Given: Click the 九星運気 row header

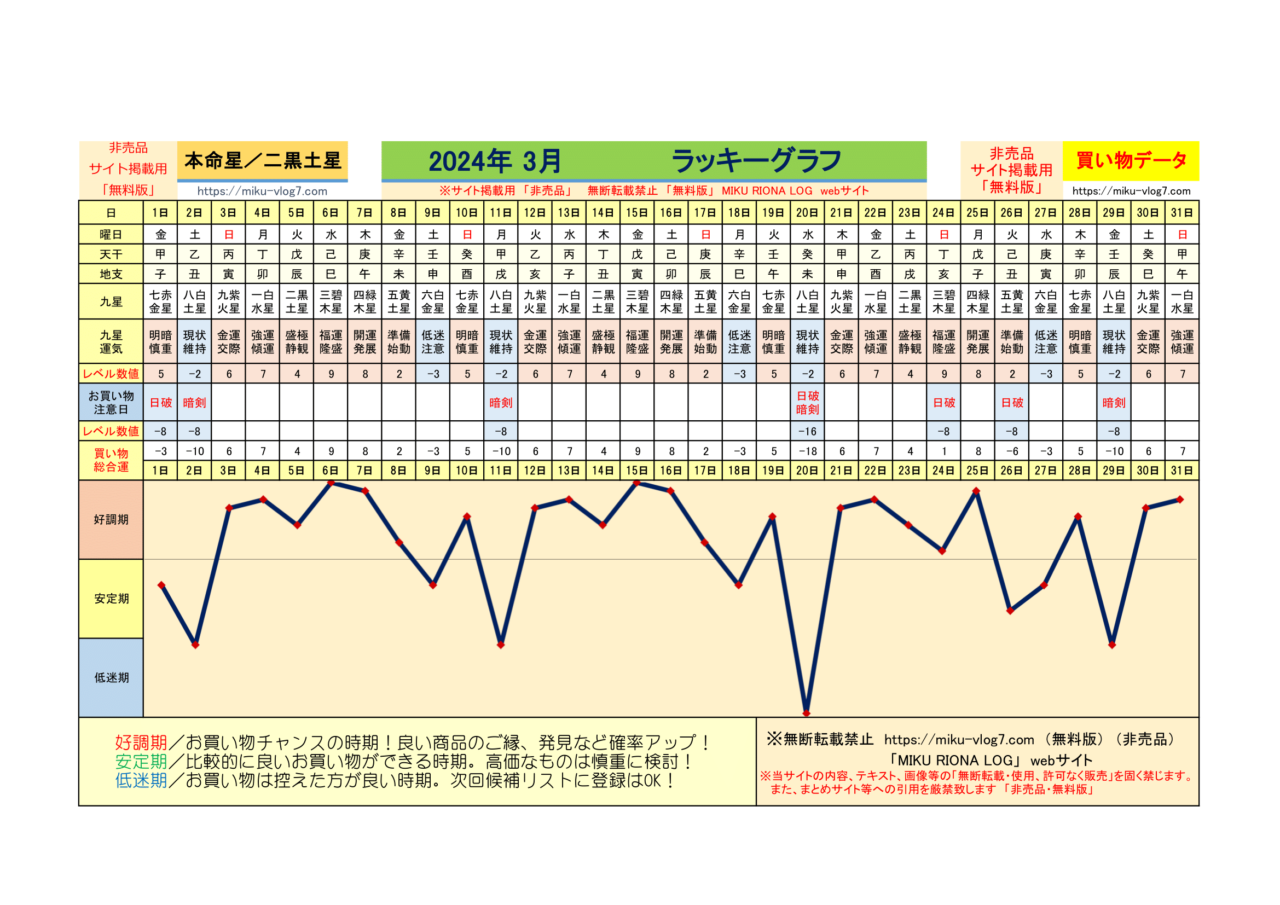Looking at the screenshot, I should tap(111, 342).
